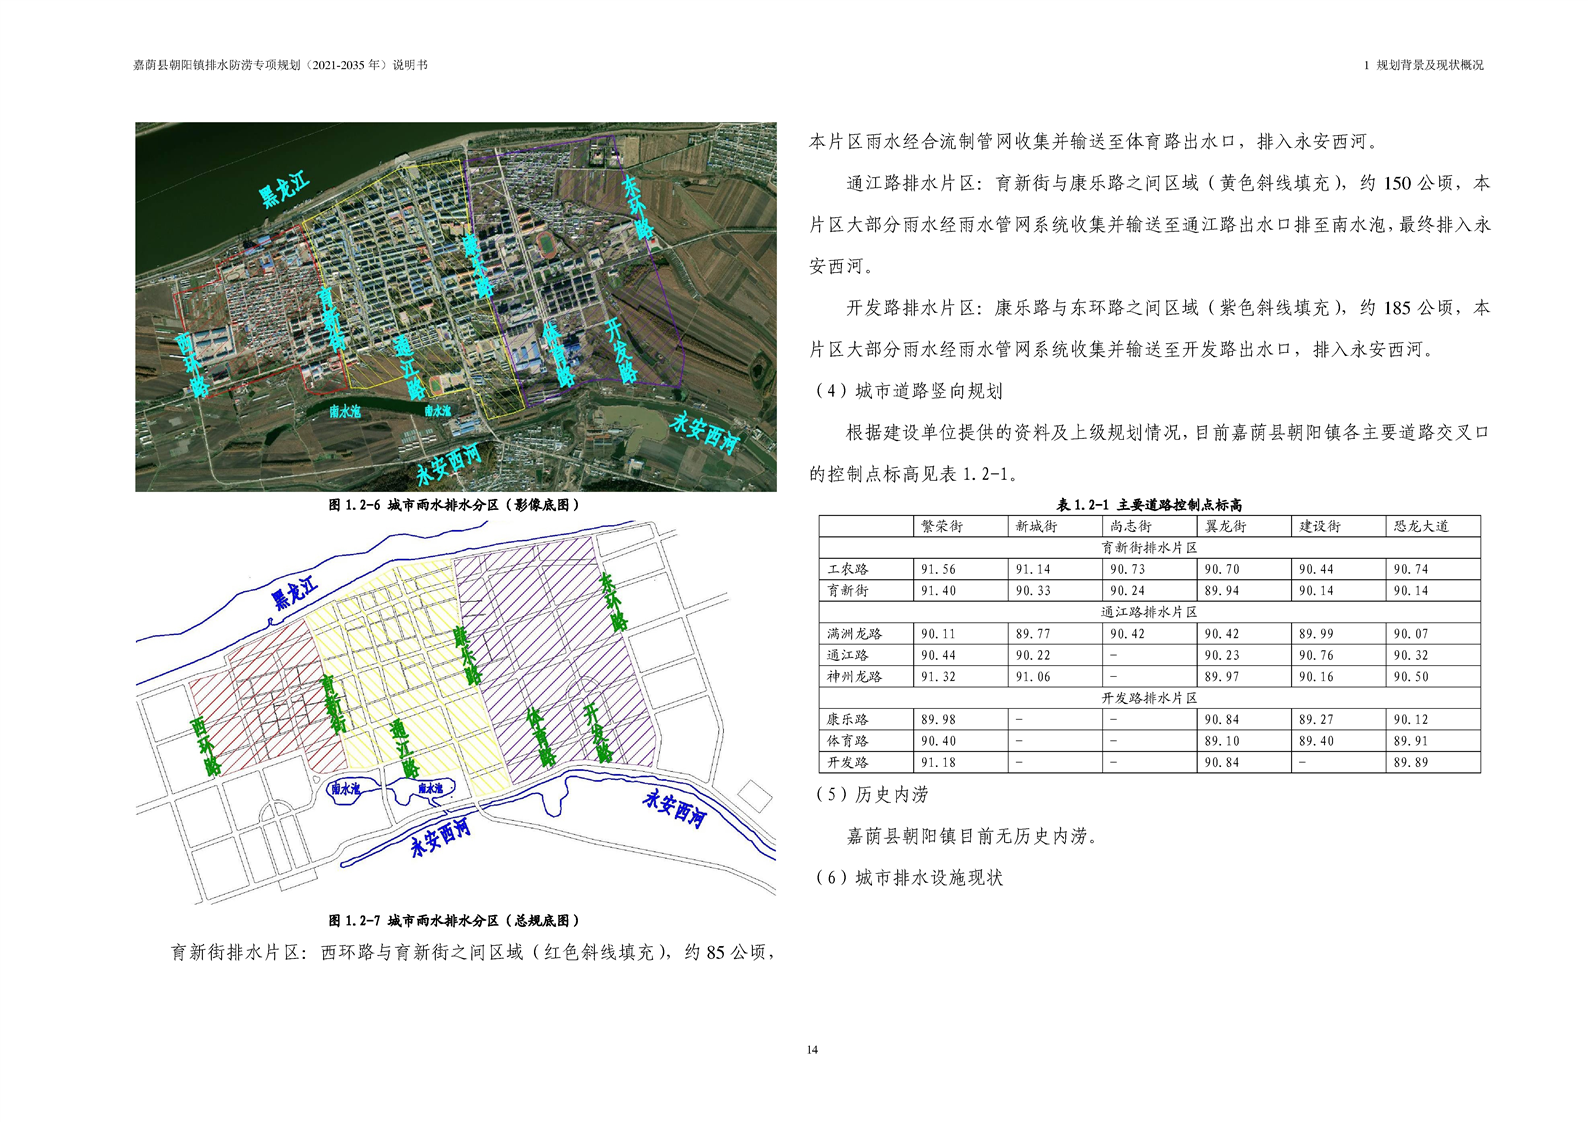Image resolution: width=1588 pixels, height=1122 pixels.
Task: Click the cell value 89.77
Action: coord(1033,634)
